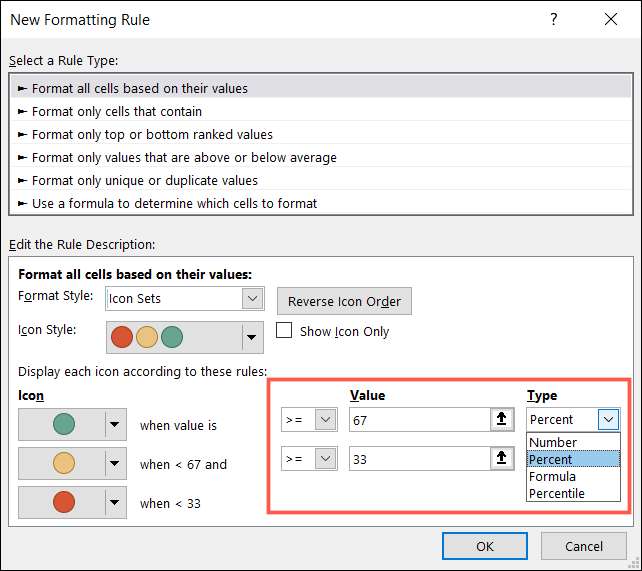Click the help question mark icon
Viewport: 642px width, 571px height.
pos(554,19)
